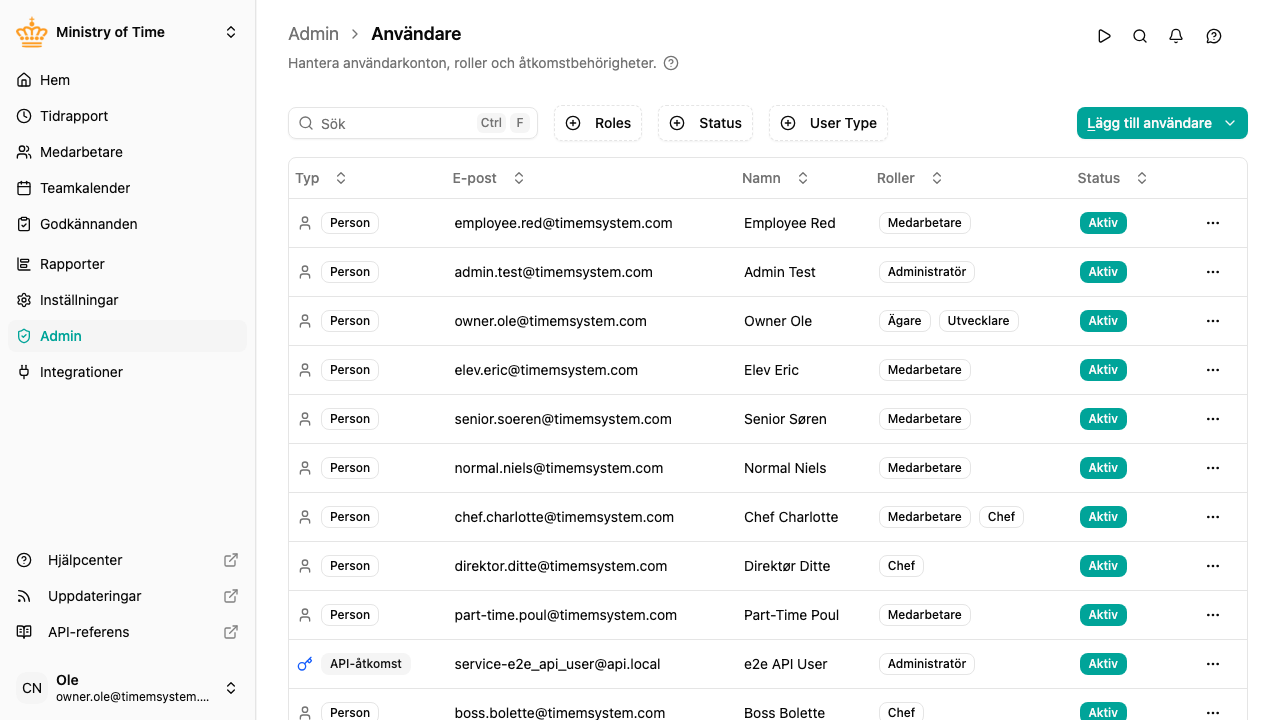Go to Hem in the sidebar
The image size is (1280, 720).
pyautogui.click(x=127, y=80)
